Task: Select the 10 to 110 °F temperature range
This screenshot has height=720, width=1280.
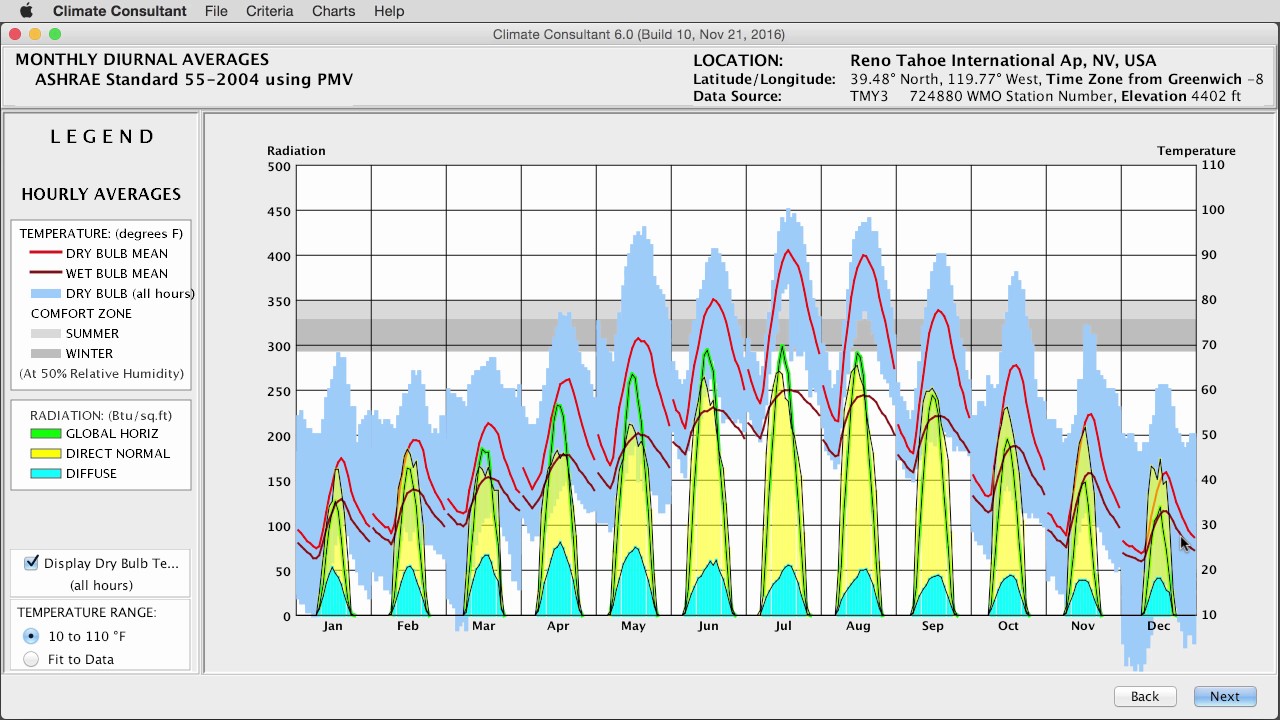Action: (x=31, y=636)
